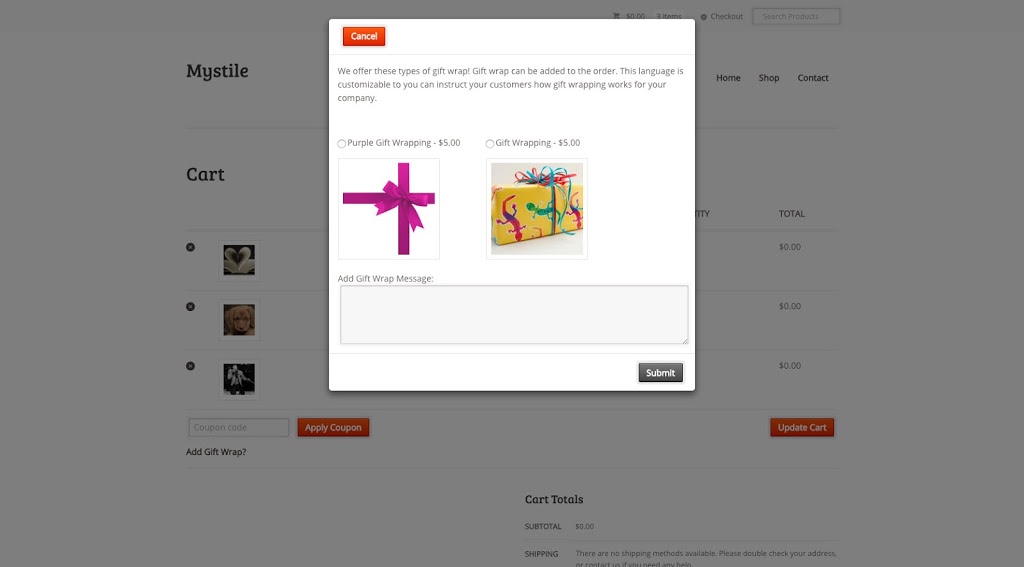Click into the Add Gift Wrap Message box
The image size is (1024, 567).
tap(514, 314)
